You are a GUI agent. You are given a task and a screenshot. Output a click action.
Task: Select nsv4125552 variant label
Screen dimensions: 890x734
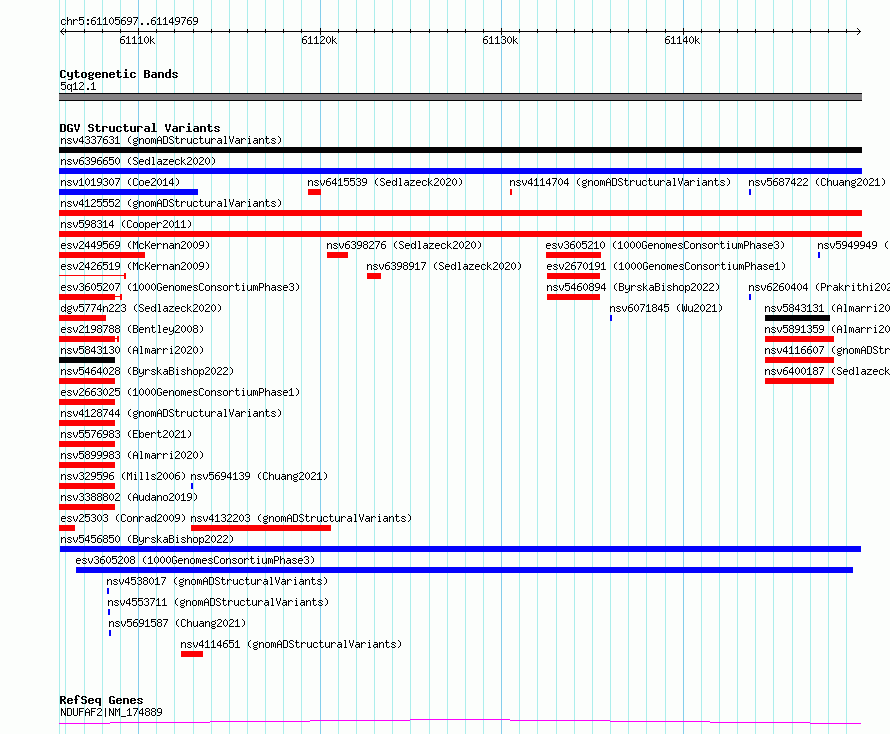coord(171,203)
